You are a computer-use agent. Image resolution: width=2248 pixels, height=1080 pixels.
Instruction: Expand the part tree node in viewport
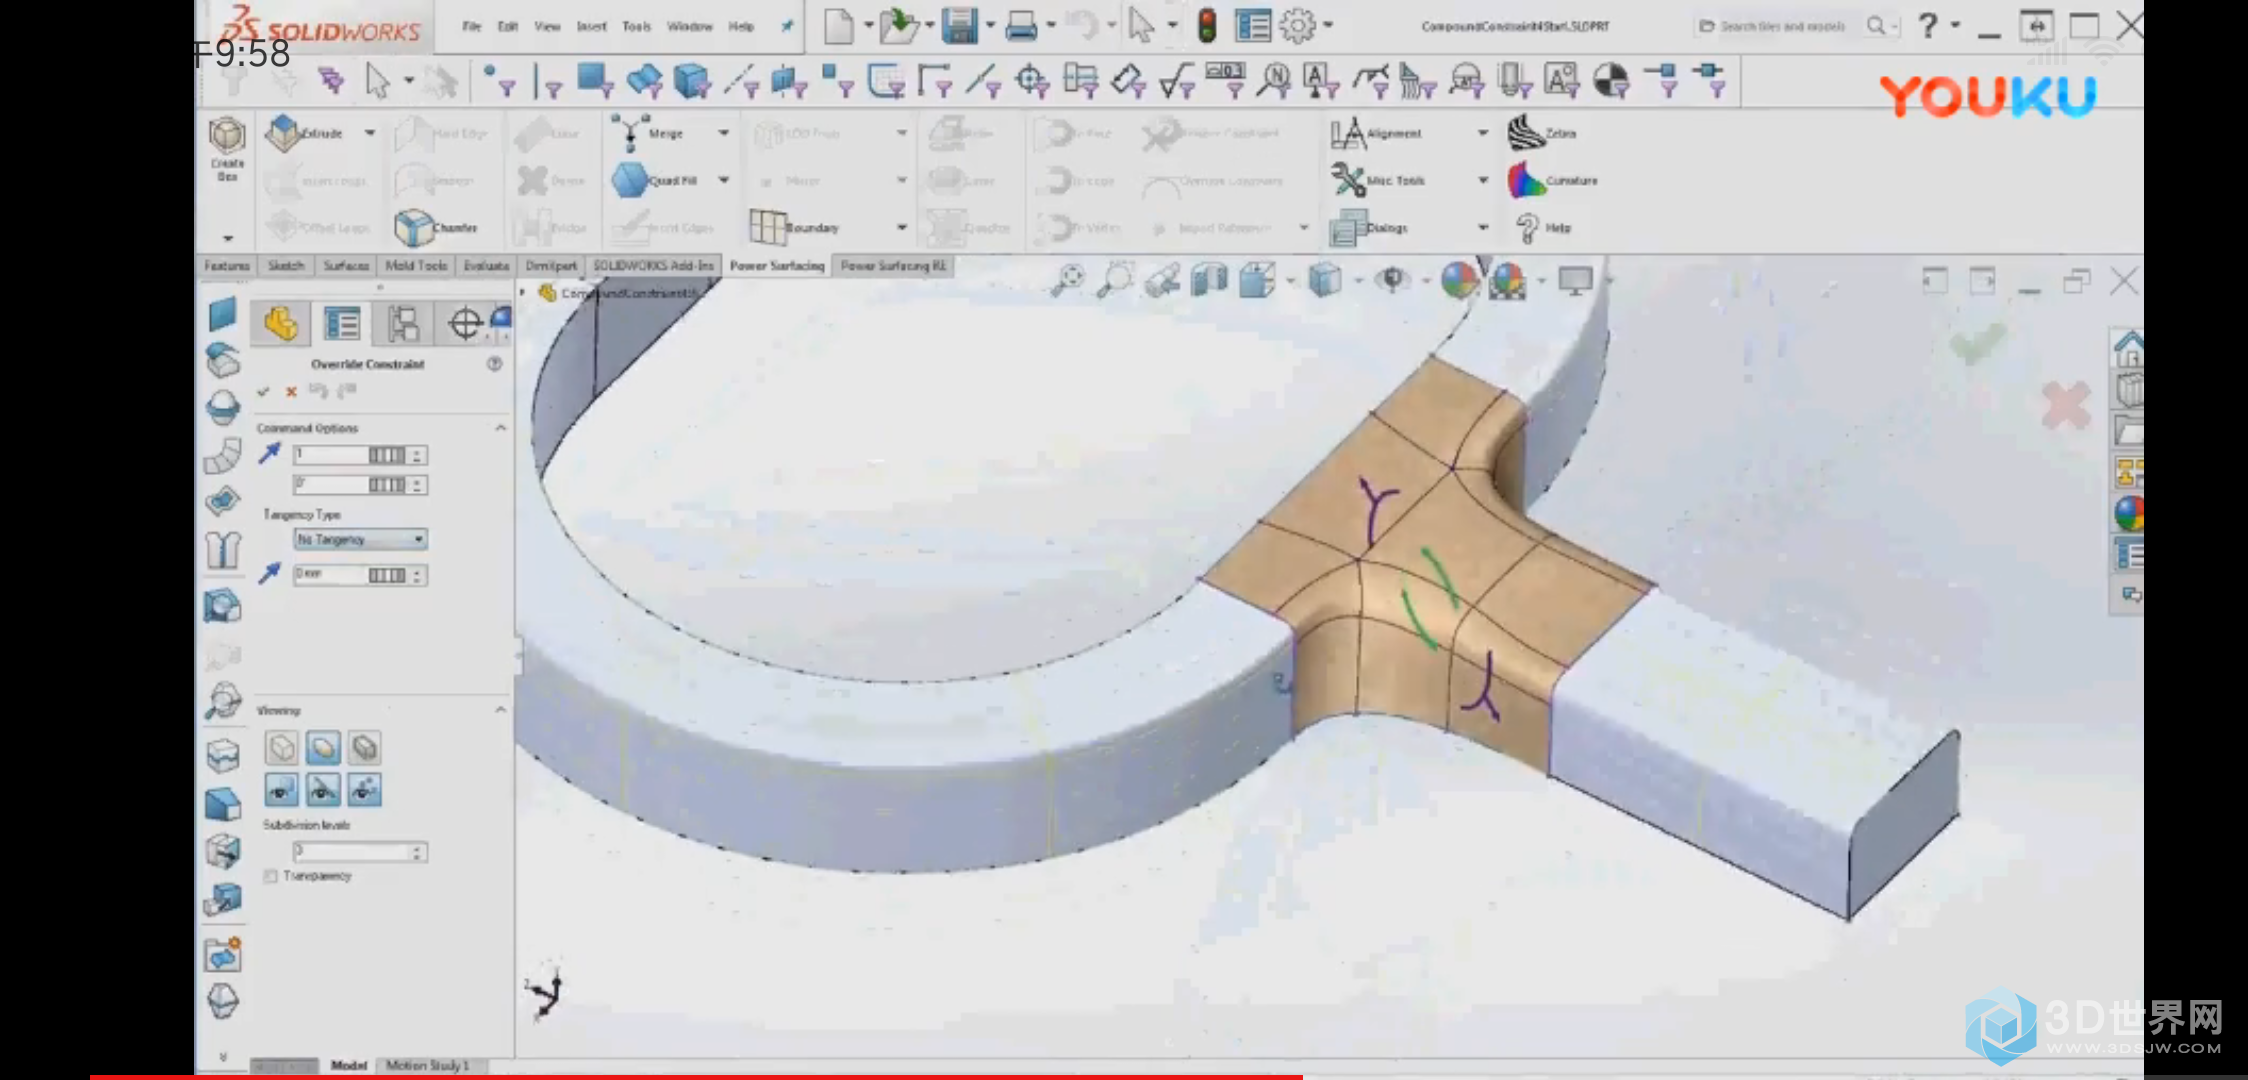click(x=523, y=292)
